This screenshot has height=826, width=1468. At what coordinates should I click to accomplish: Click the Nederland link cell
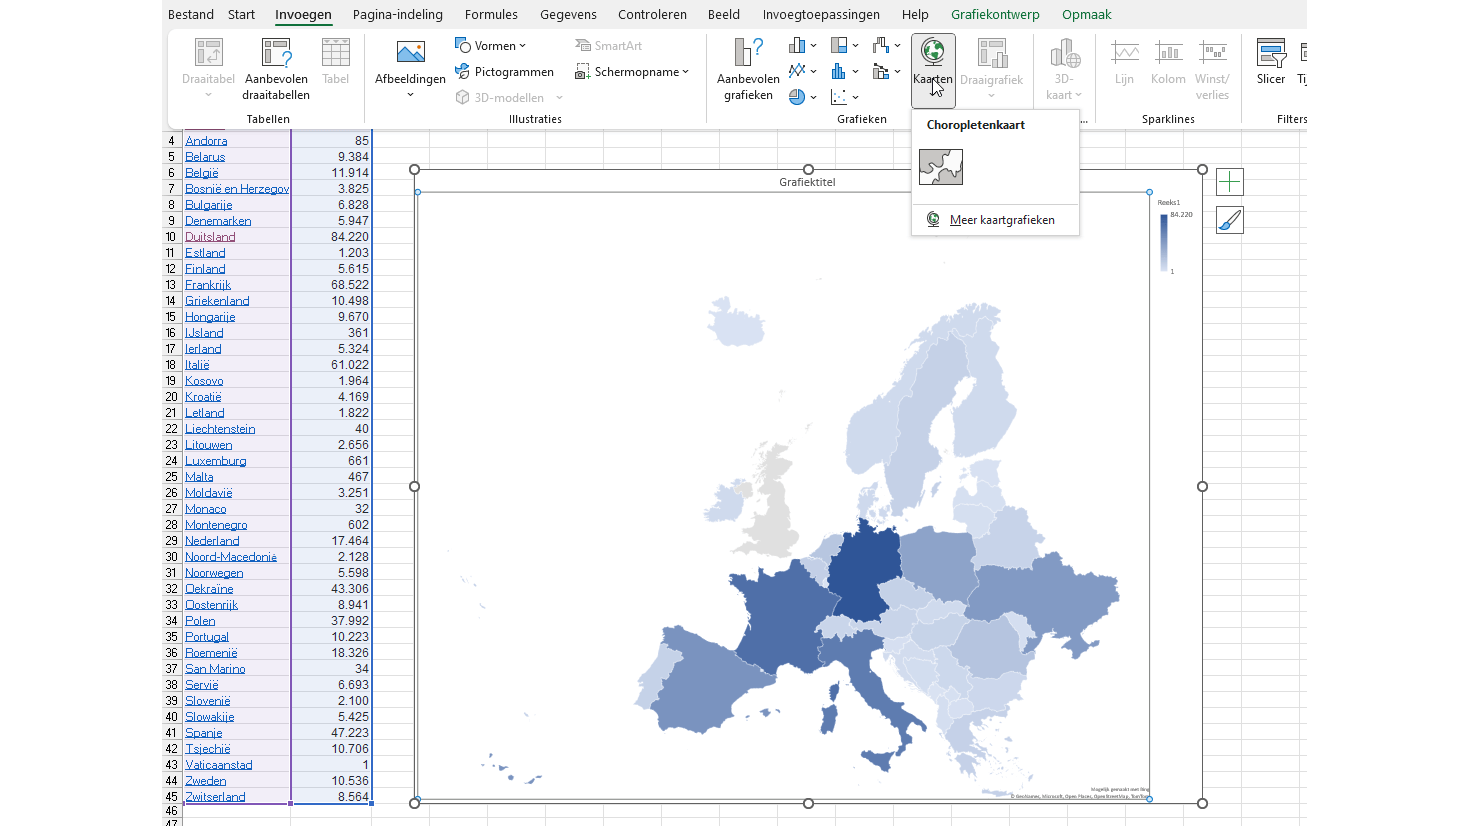(x=212, y=541)
